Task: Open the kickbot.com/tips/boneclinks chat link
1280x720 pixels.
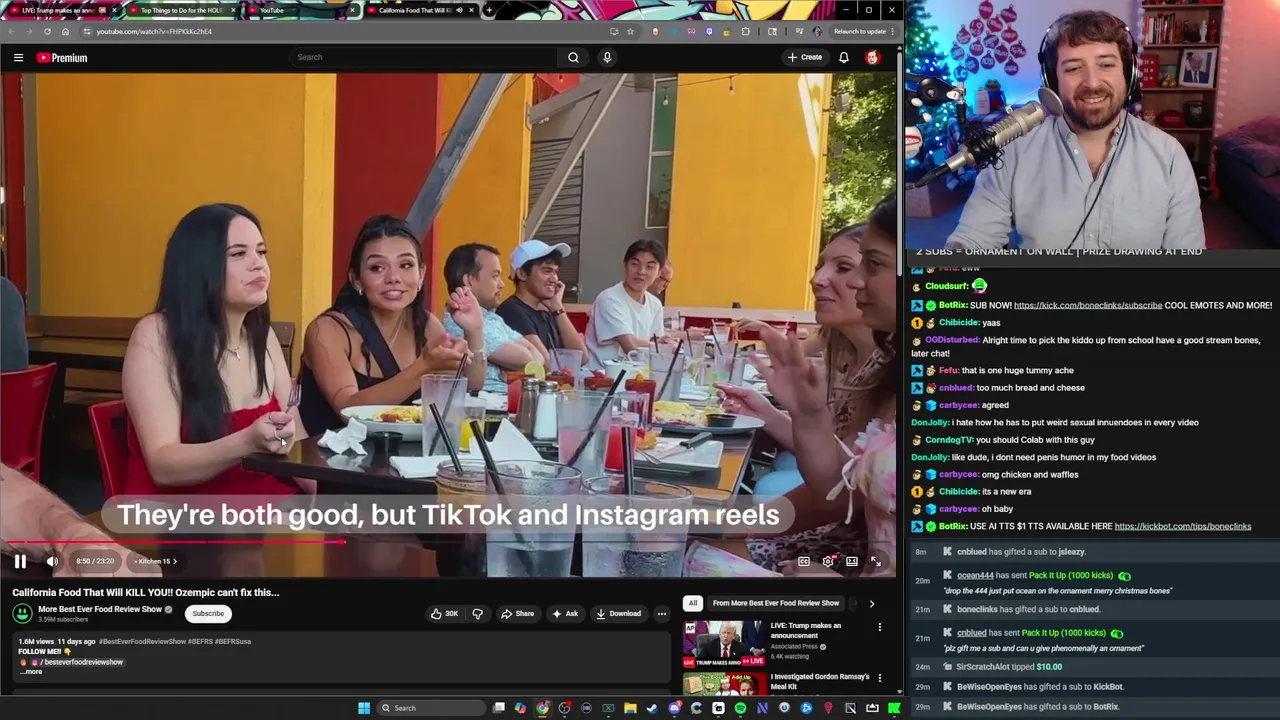Action: tap(1183, 526)
